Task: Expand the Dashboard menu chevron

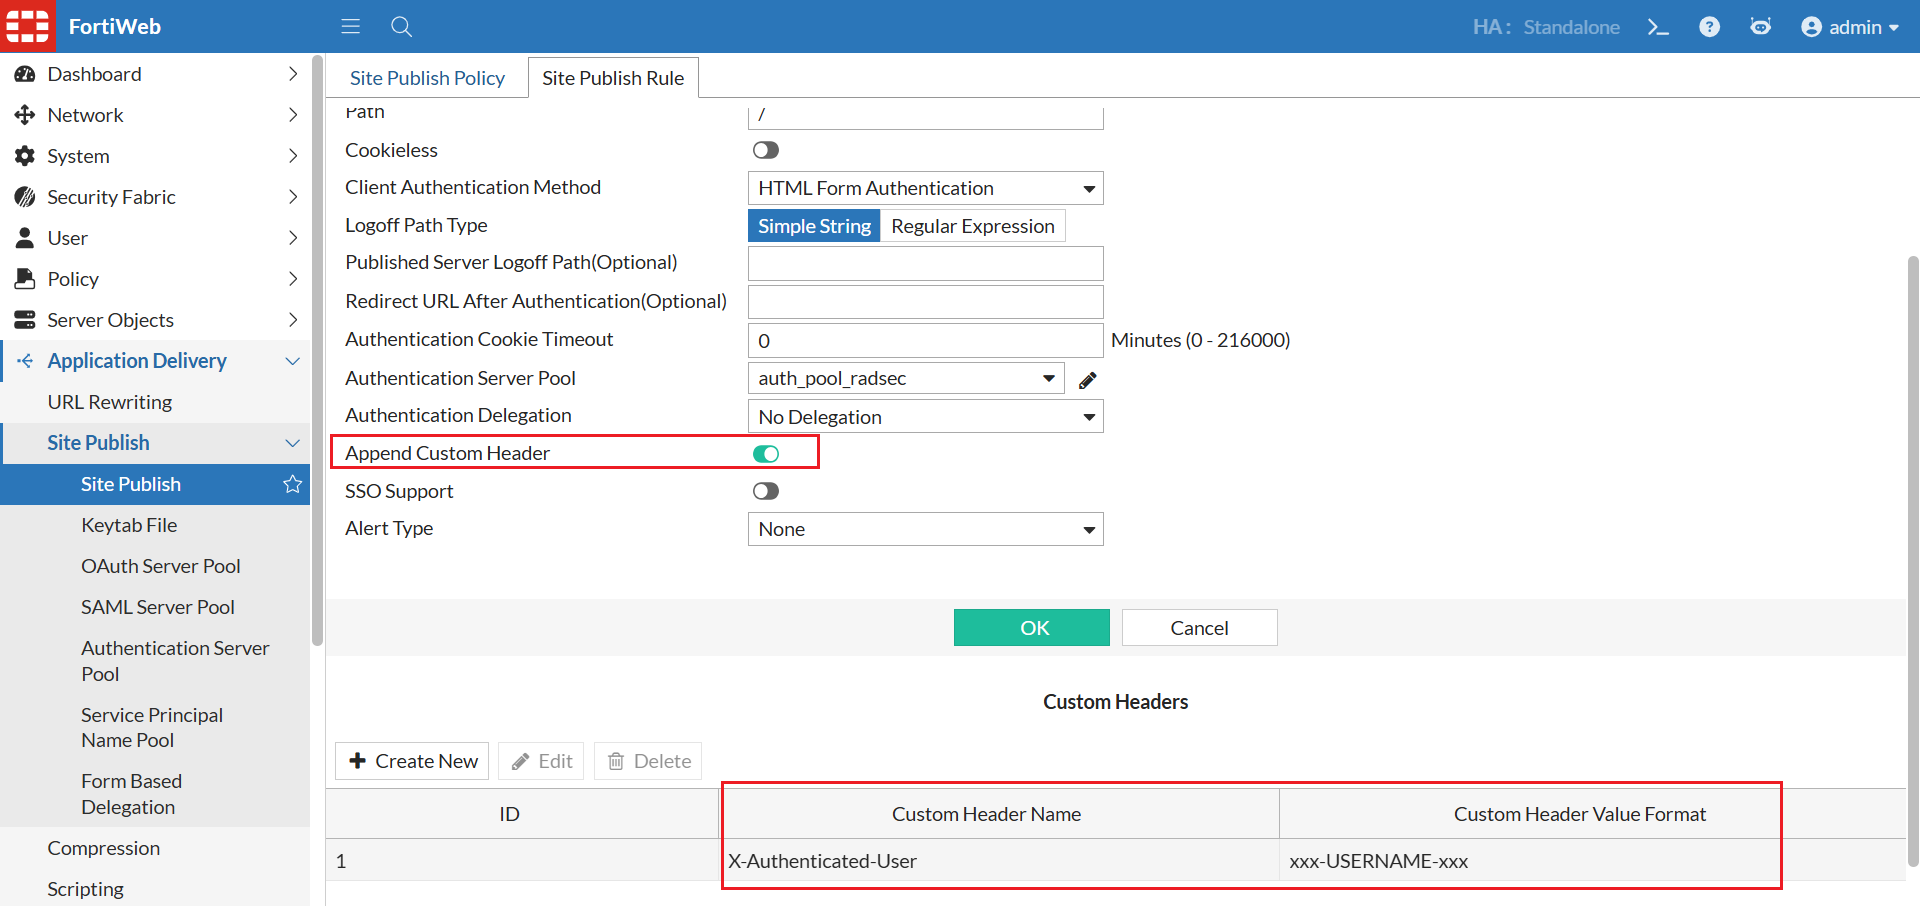Action: pyautogui.click(x=293, y=74)
